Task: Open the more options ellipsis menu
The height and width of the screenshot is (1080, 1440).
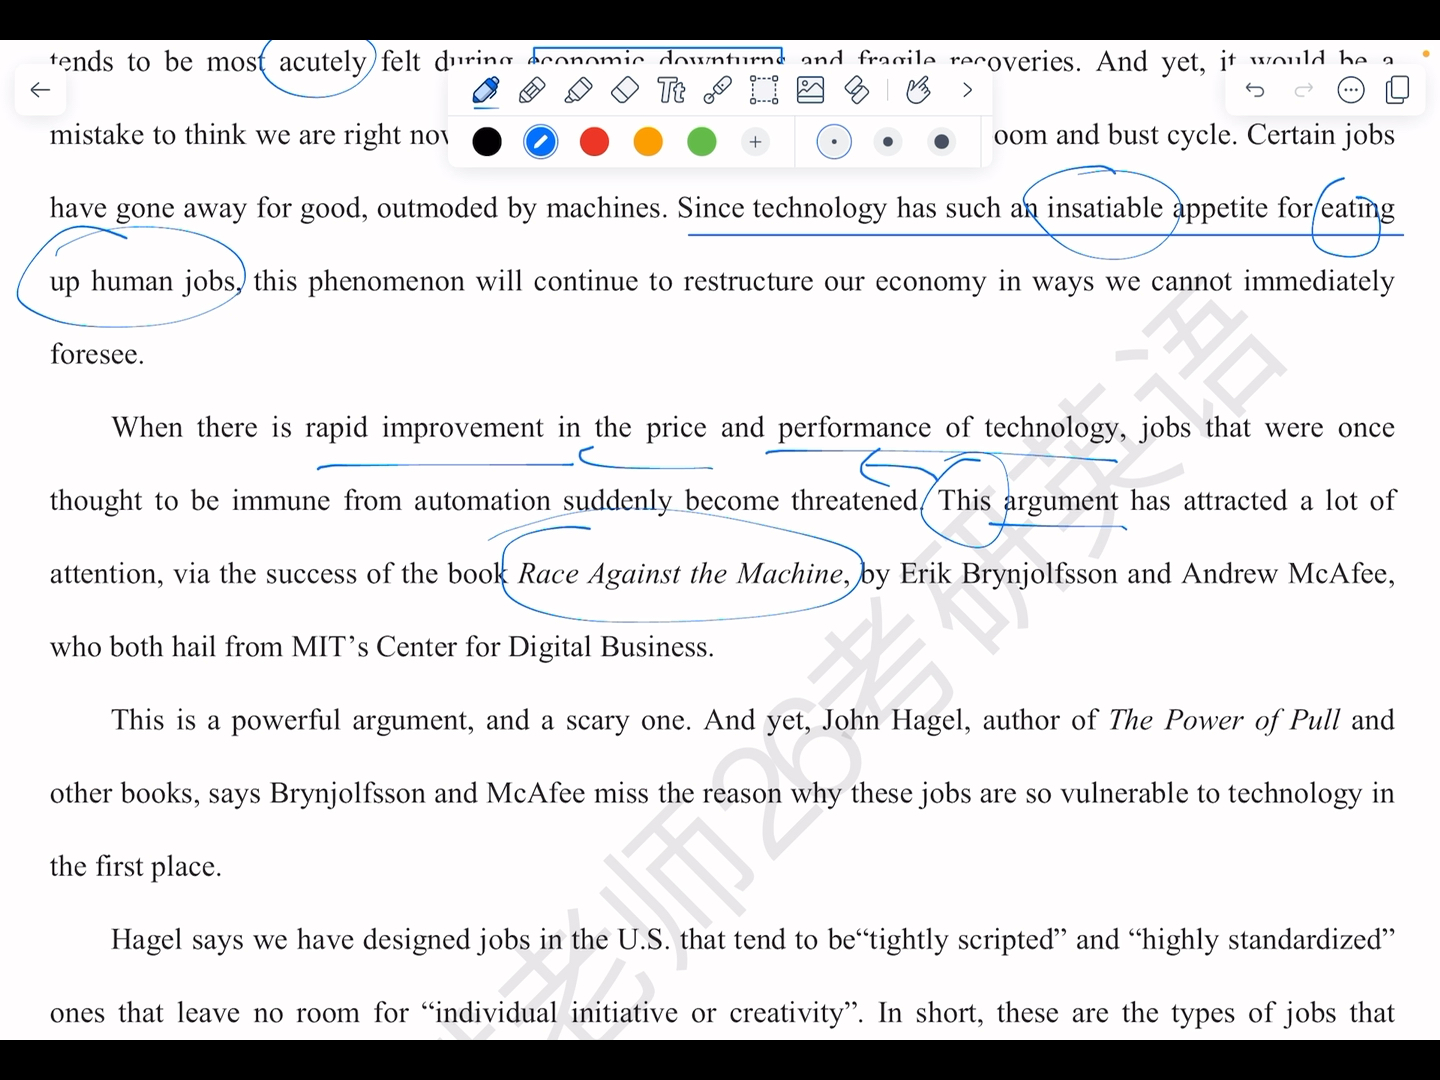Action: click(1351, 90)
